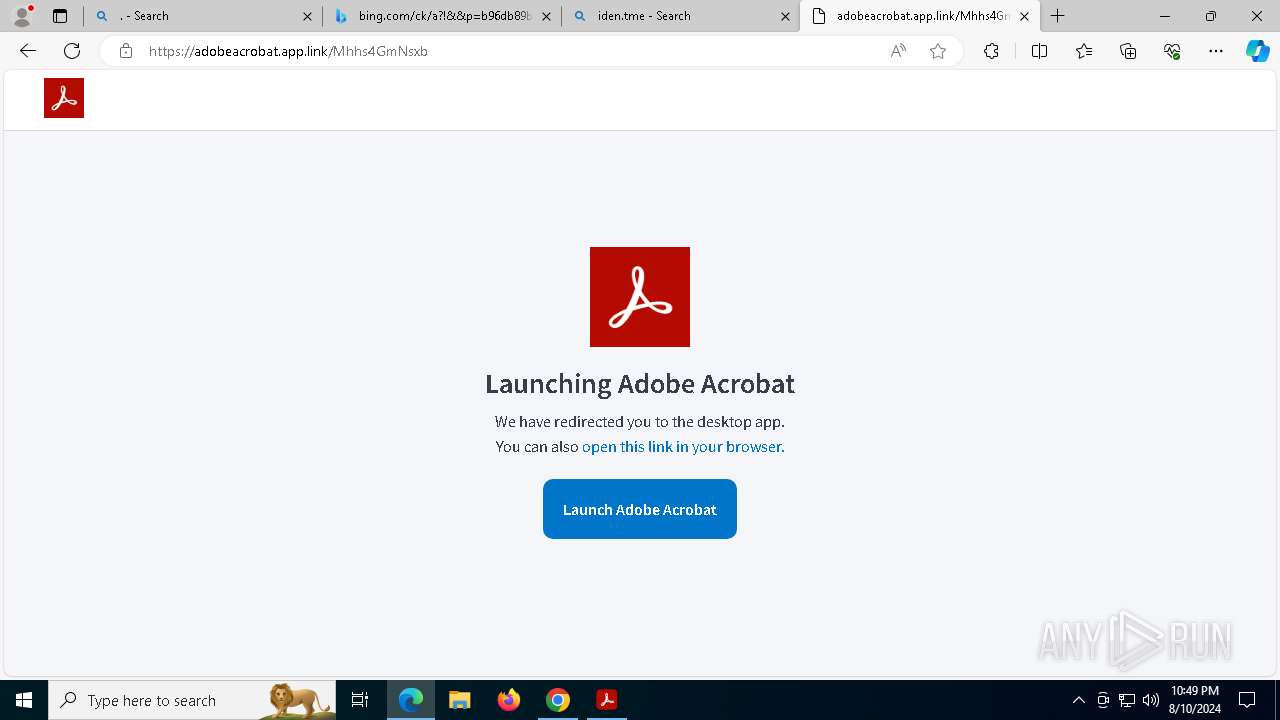Open Tab actions menu

point(60,16)
